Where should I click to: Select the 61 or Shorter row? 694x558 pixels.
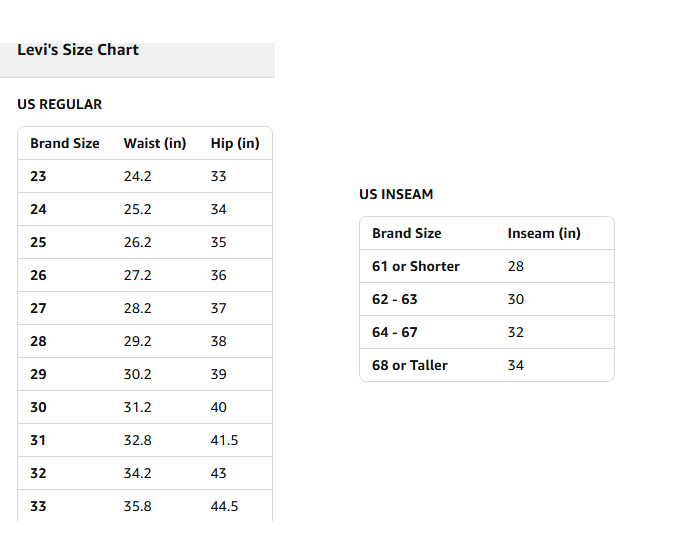[416, 266]
